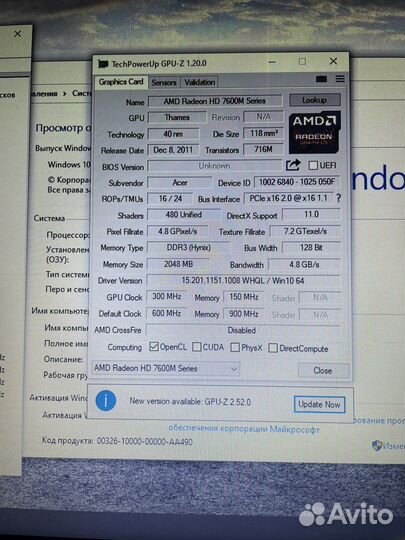The height and width of the screenshot is (540, 405).
Task: Click the ROPs/TMUs value 16 / 24
Action: click(170, 198)
